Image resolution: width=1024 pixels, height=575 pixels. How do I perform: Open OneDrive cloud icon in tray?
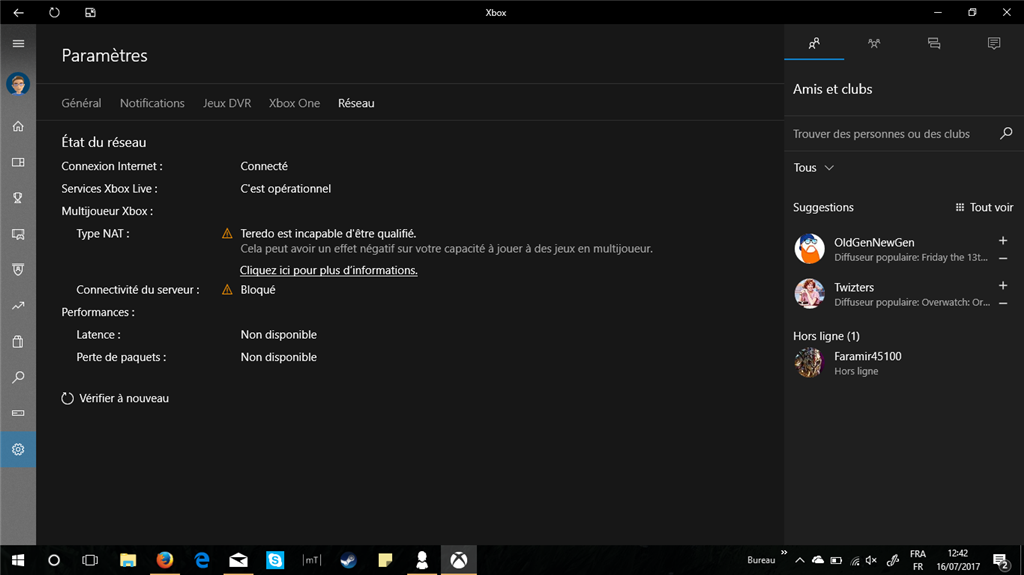(818, 560)
